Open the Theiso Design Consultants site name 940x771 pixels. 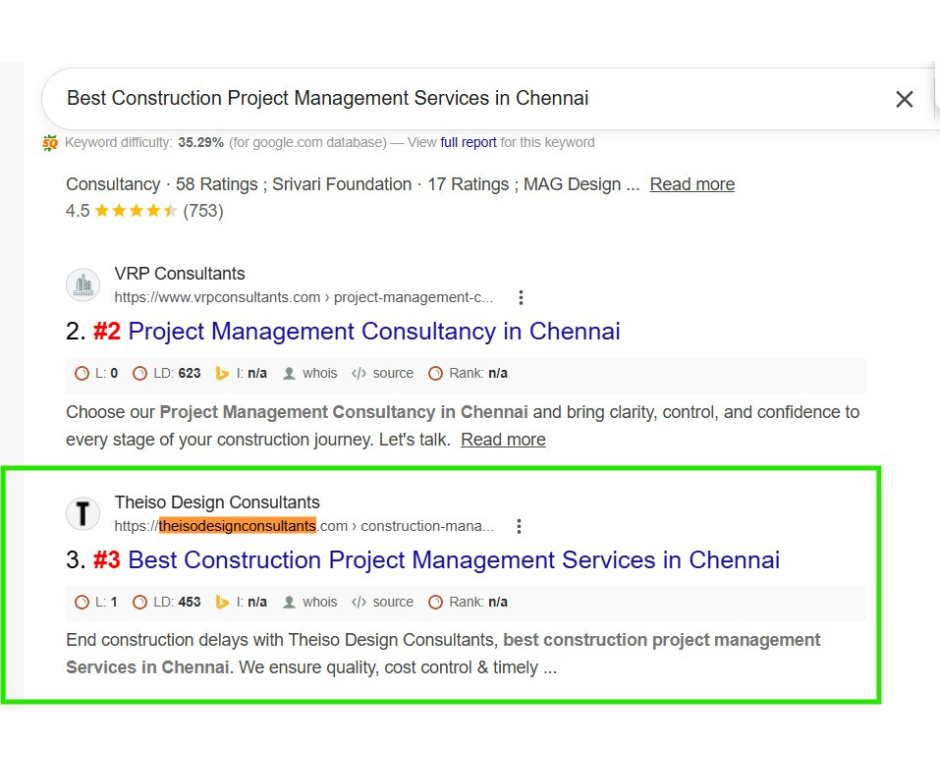(217, 502)
